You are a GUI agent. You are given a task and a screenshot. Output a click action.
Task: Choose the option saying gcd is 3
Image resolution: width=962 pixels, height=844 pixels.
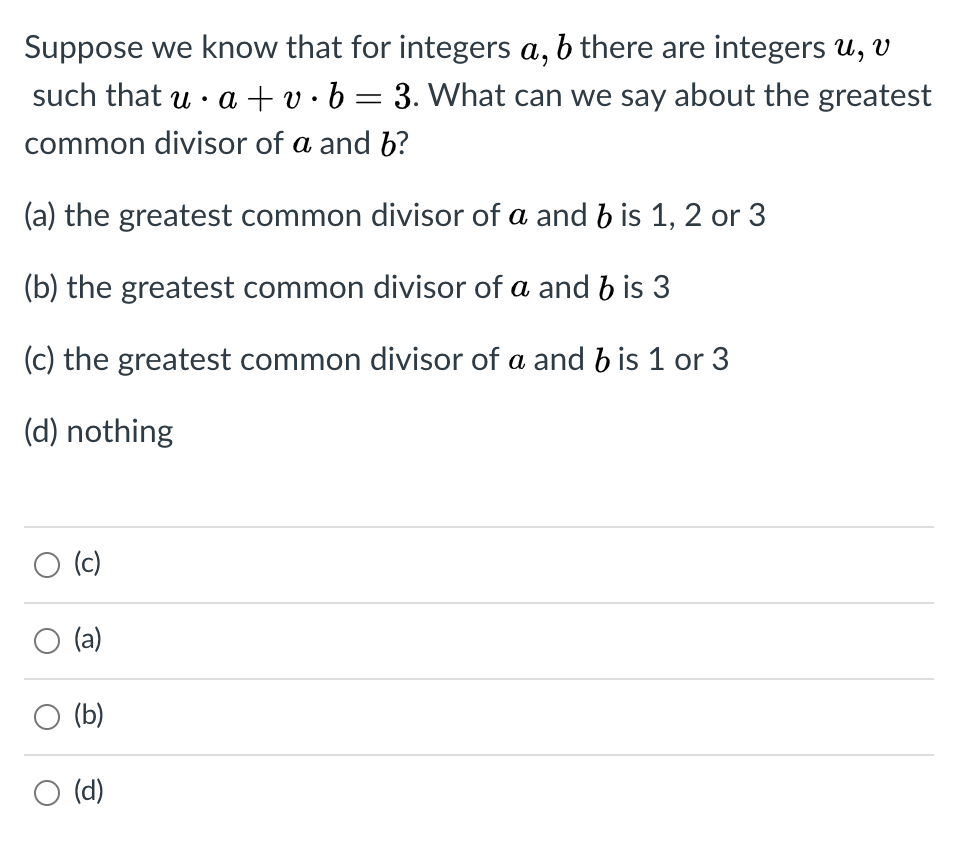click(345, 288)
